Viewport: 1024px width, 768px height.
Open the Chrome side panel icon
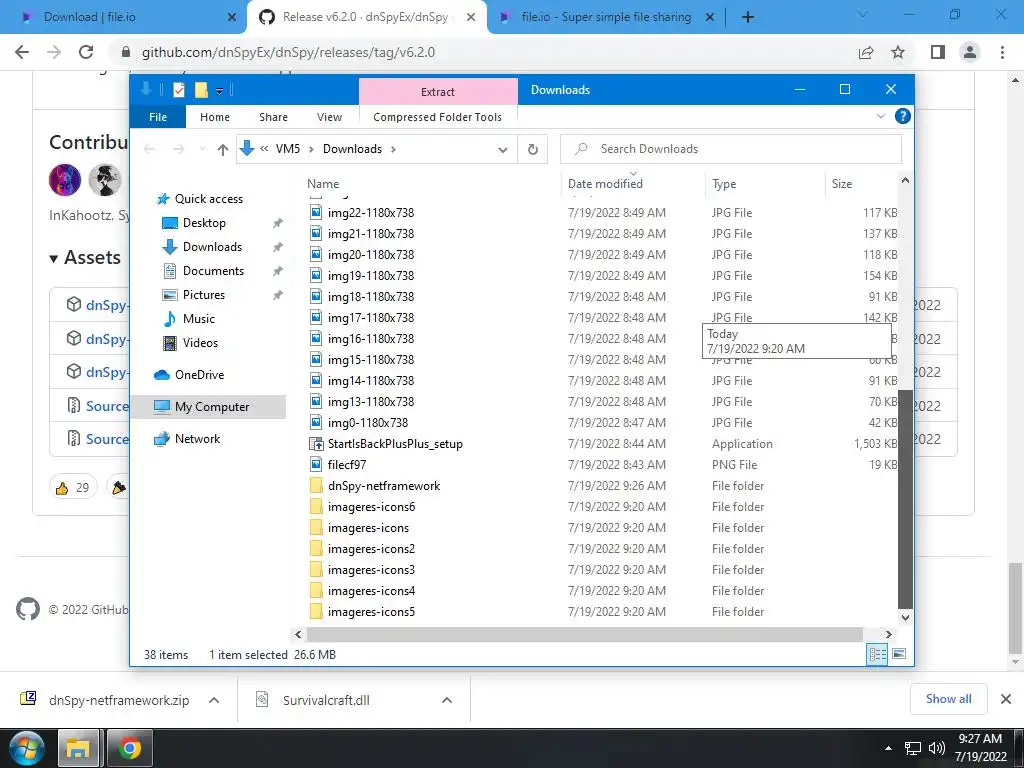pos(938,52)
